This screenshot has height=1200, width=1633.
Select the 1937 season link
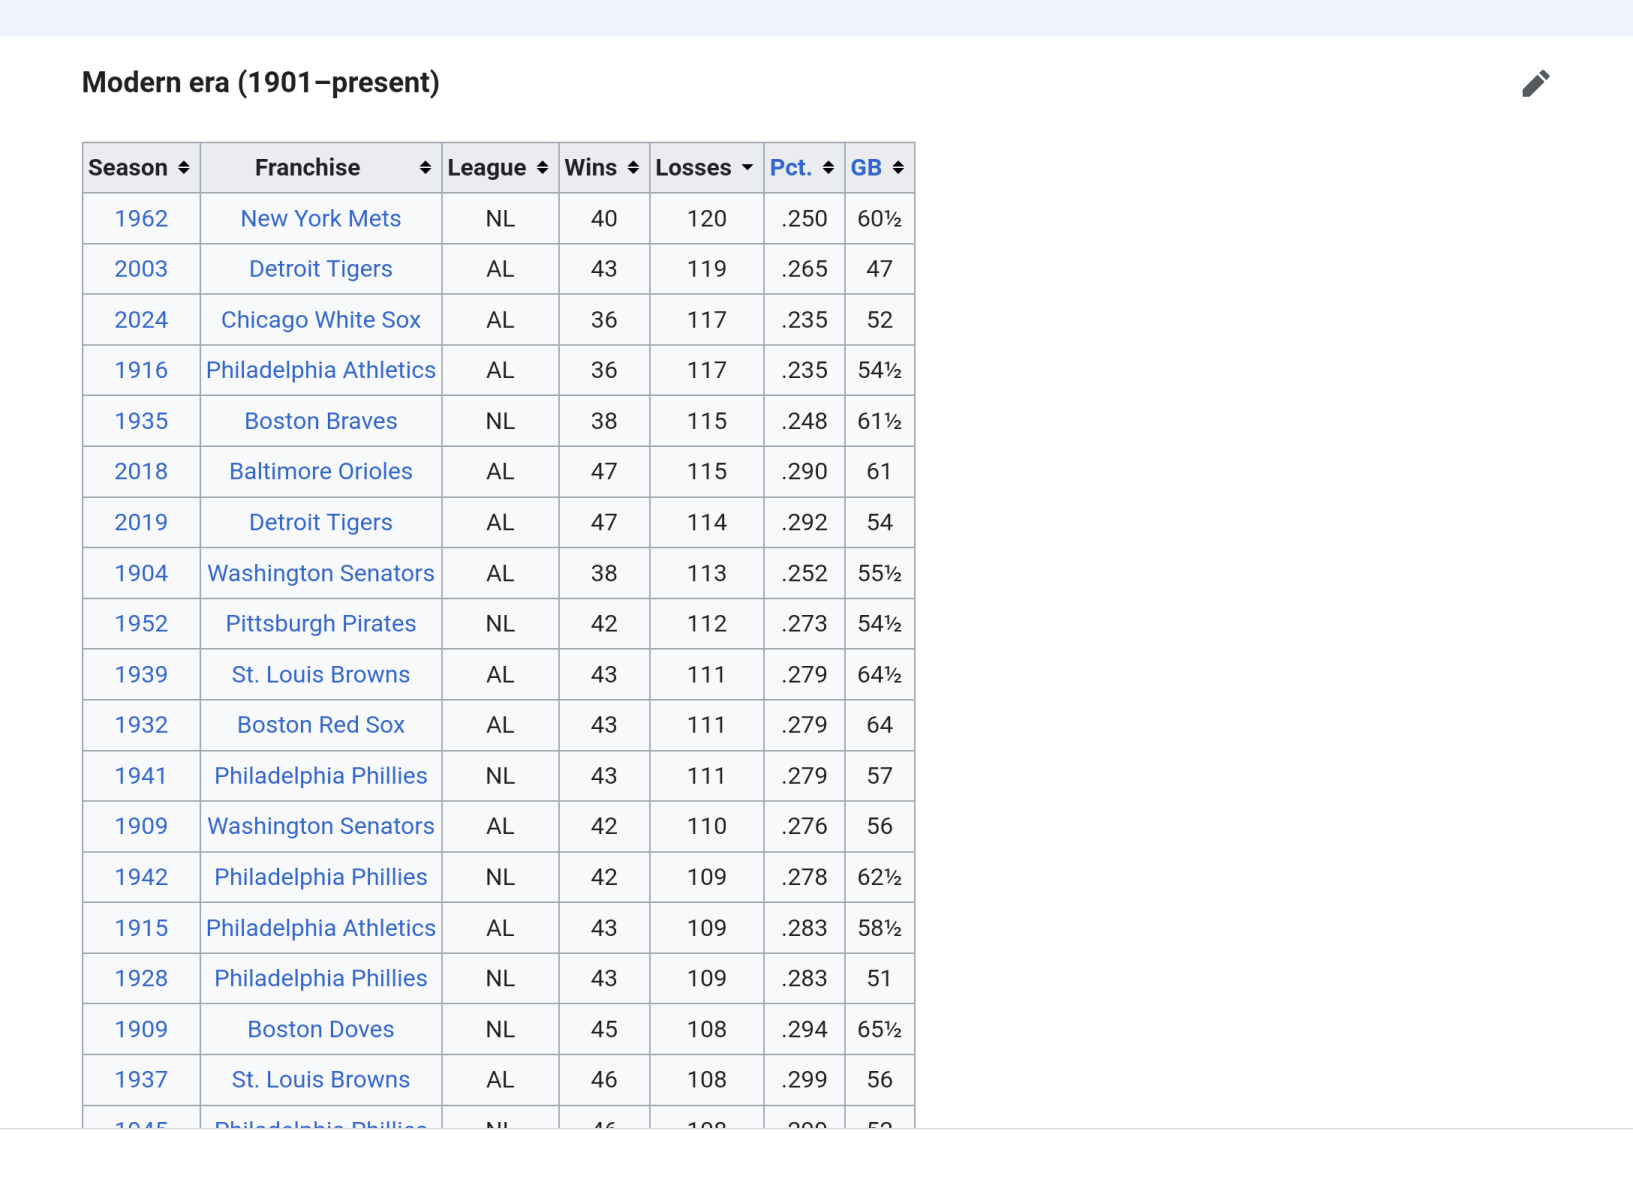point(141,1080)
